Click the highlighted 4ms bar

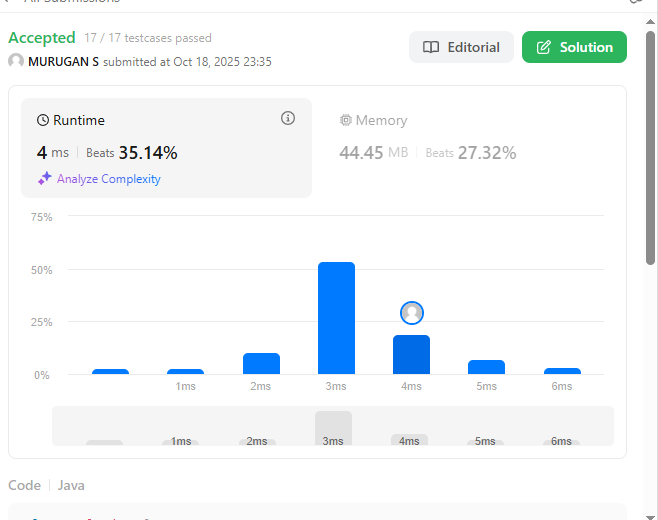coord(411,354)
